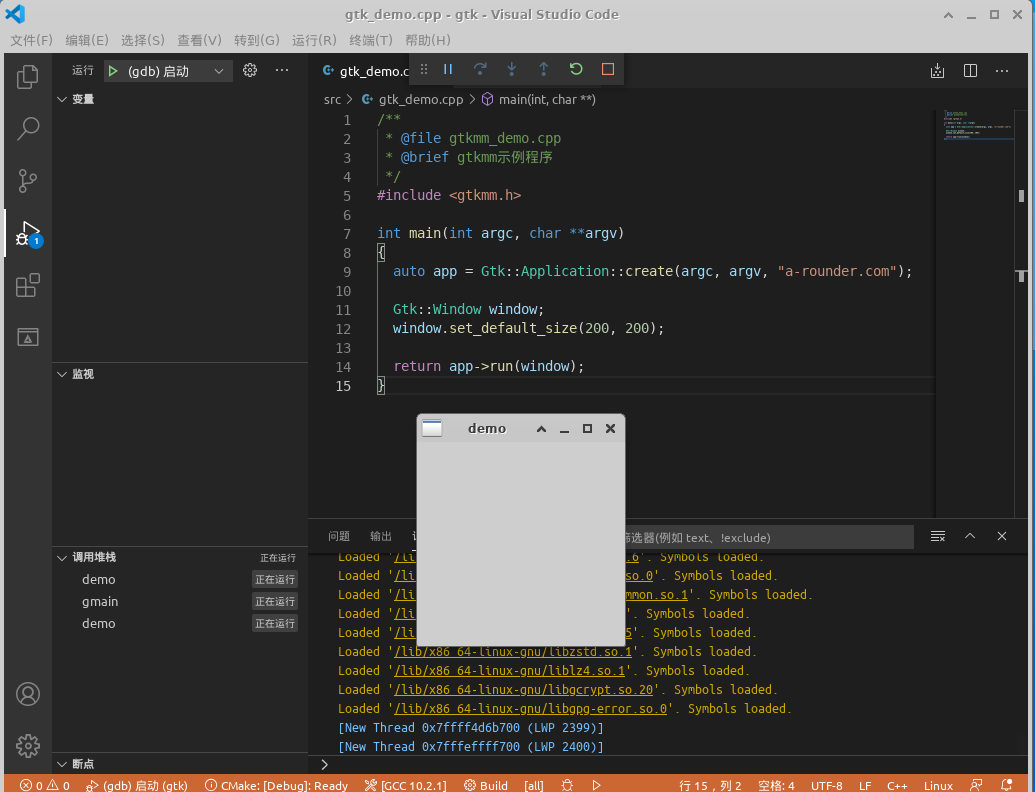Viewport: 1035px width, 792px height.
Task: Pause the debug session
Action: [448, 69]
